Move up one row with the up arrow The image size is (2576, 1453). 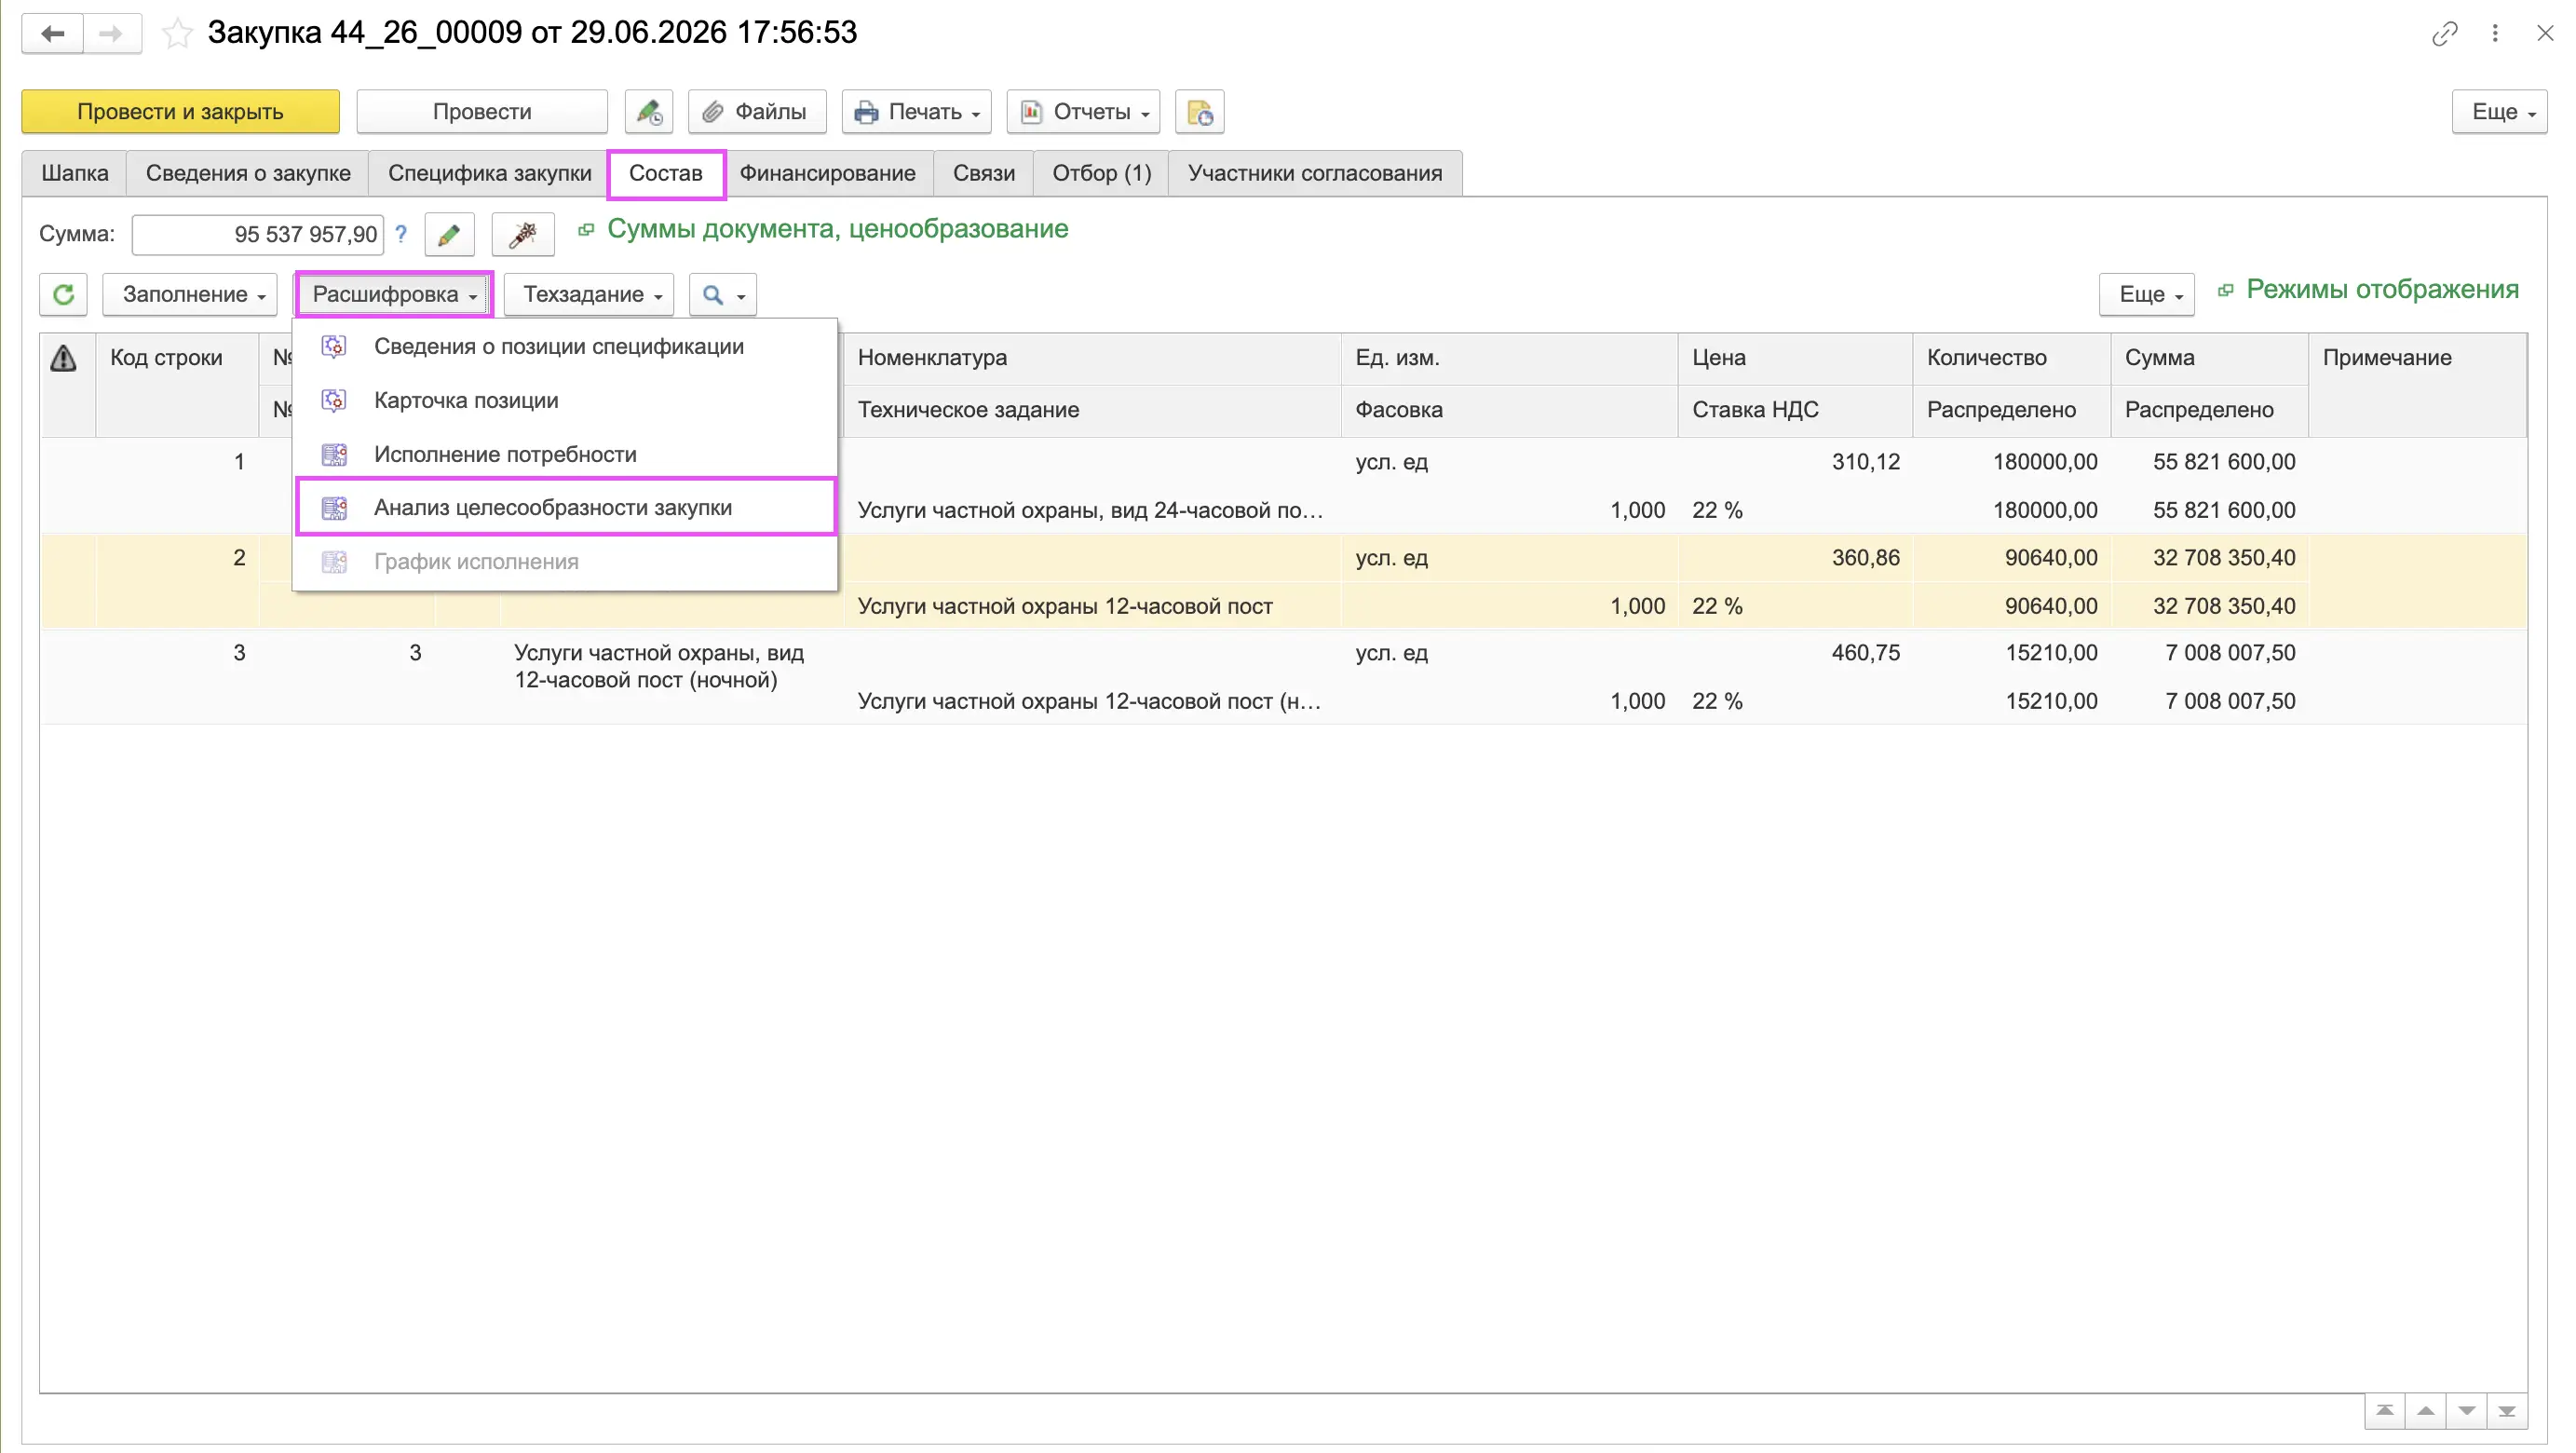(2426, 1410)
